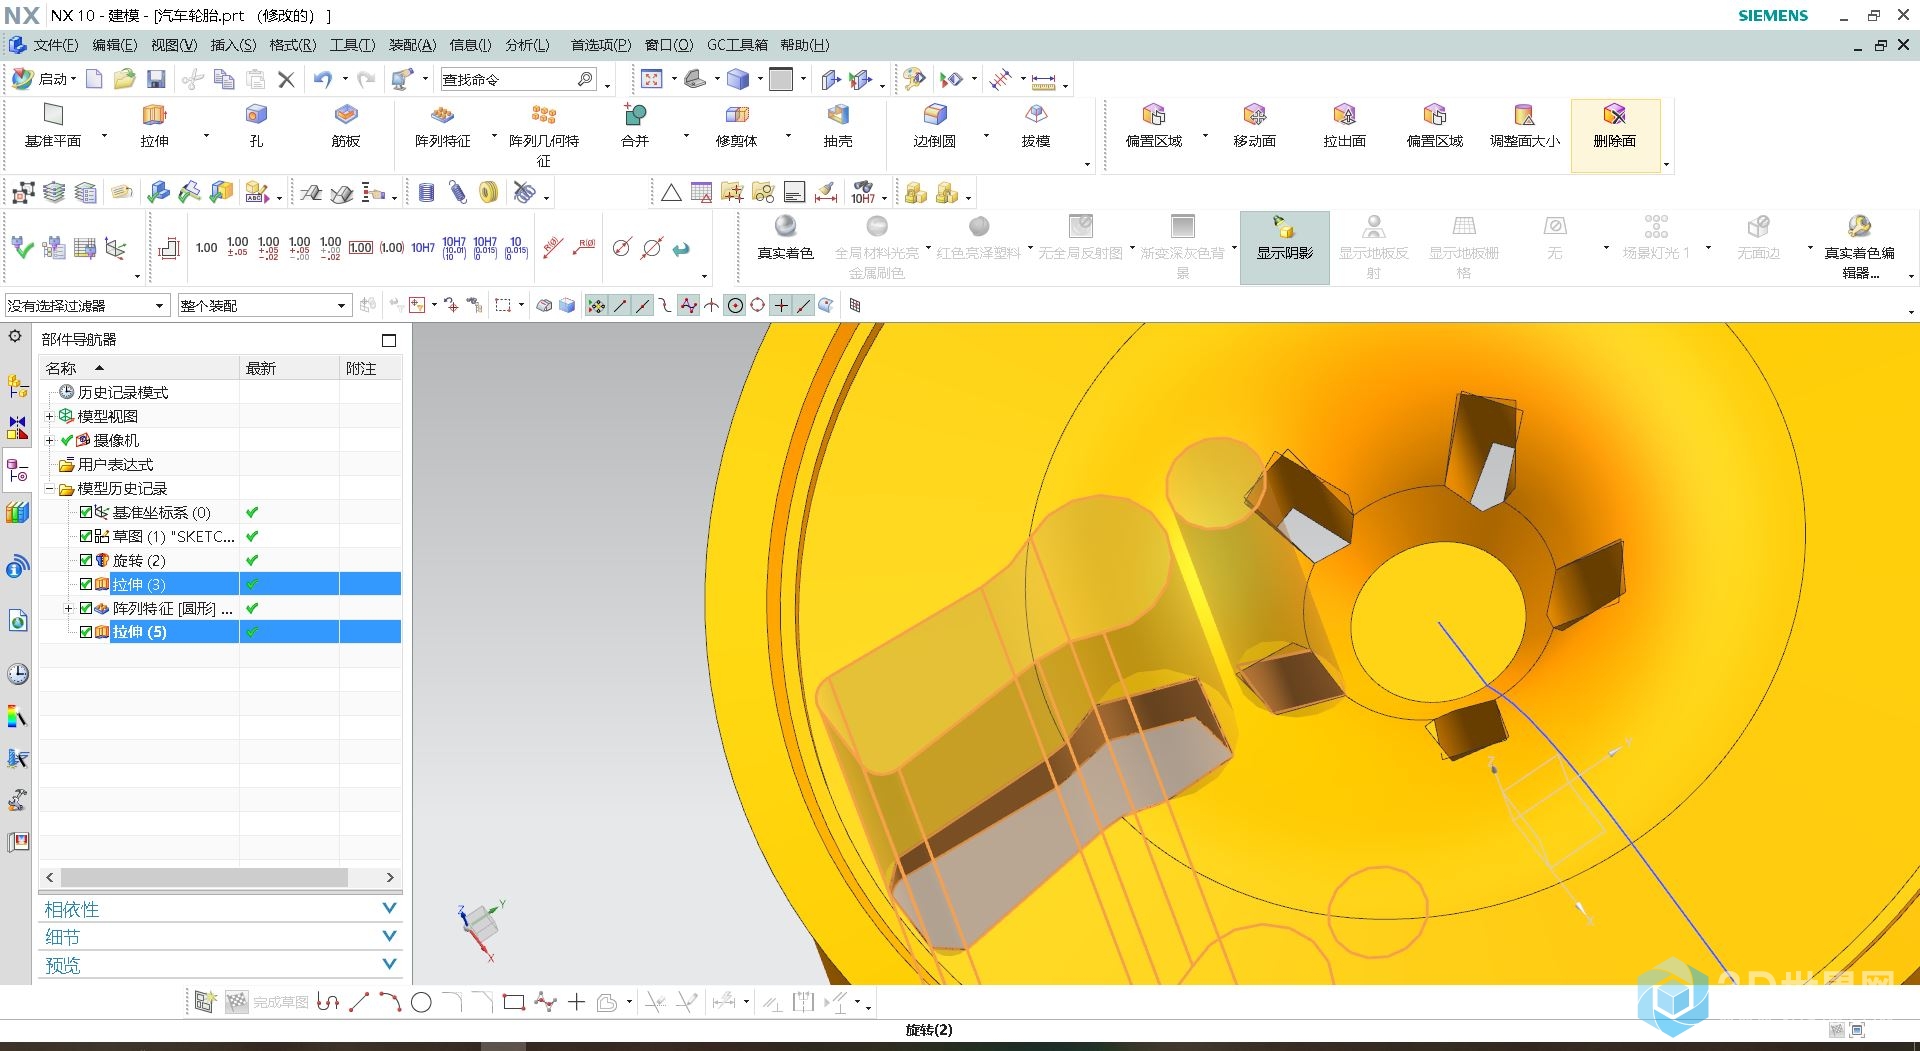Open the 插入(S) menu
This screenshot has height=1051, width=1920.
point(232,45)
